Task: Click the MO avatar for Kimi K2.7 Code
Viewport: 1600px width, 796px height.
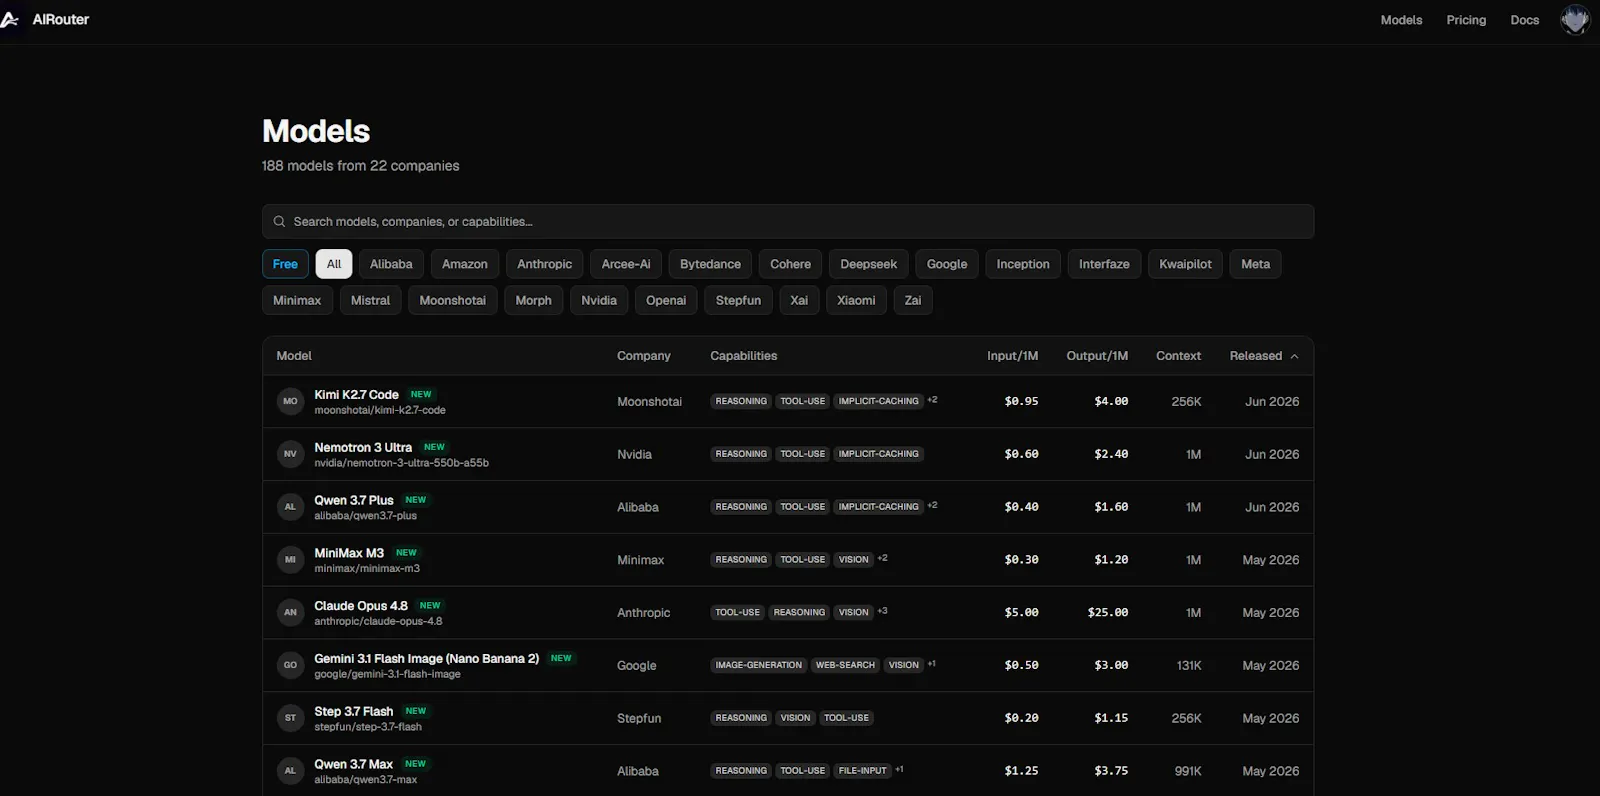Action: click(x=290, y=401)
